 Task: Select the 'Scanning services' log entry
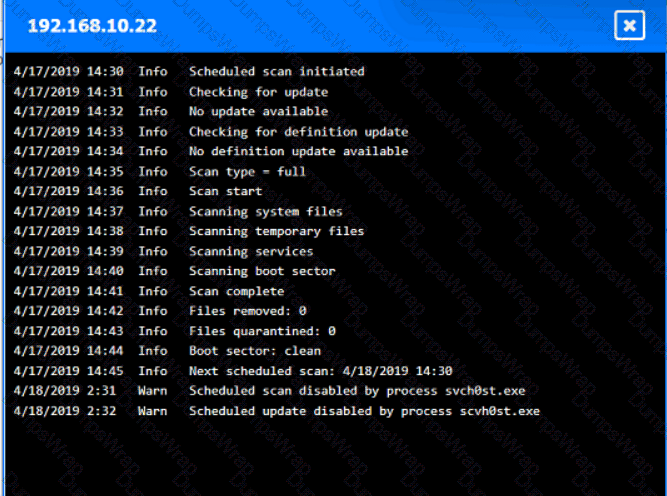pyautogui.click(x=250, y=251)
